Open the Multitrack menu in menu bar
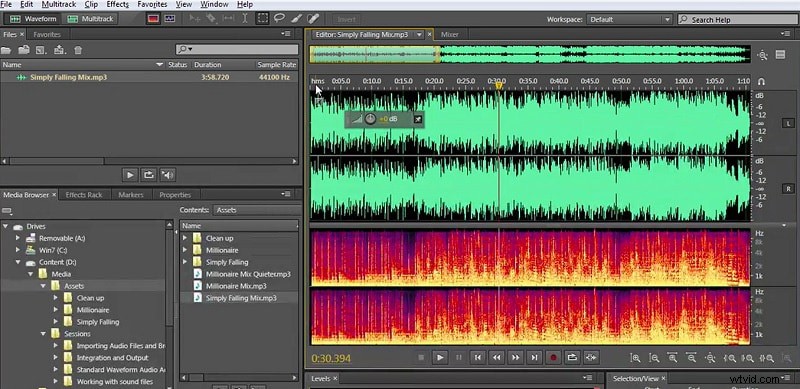The image size is (800, 389). click(59, 4)
